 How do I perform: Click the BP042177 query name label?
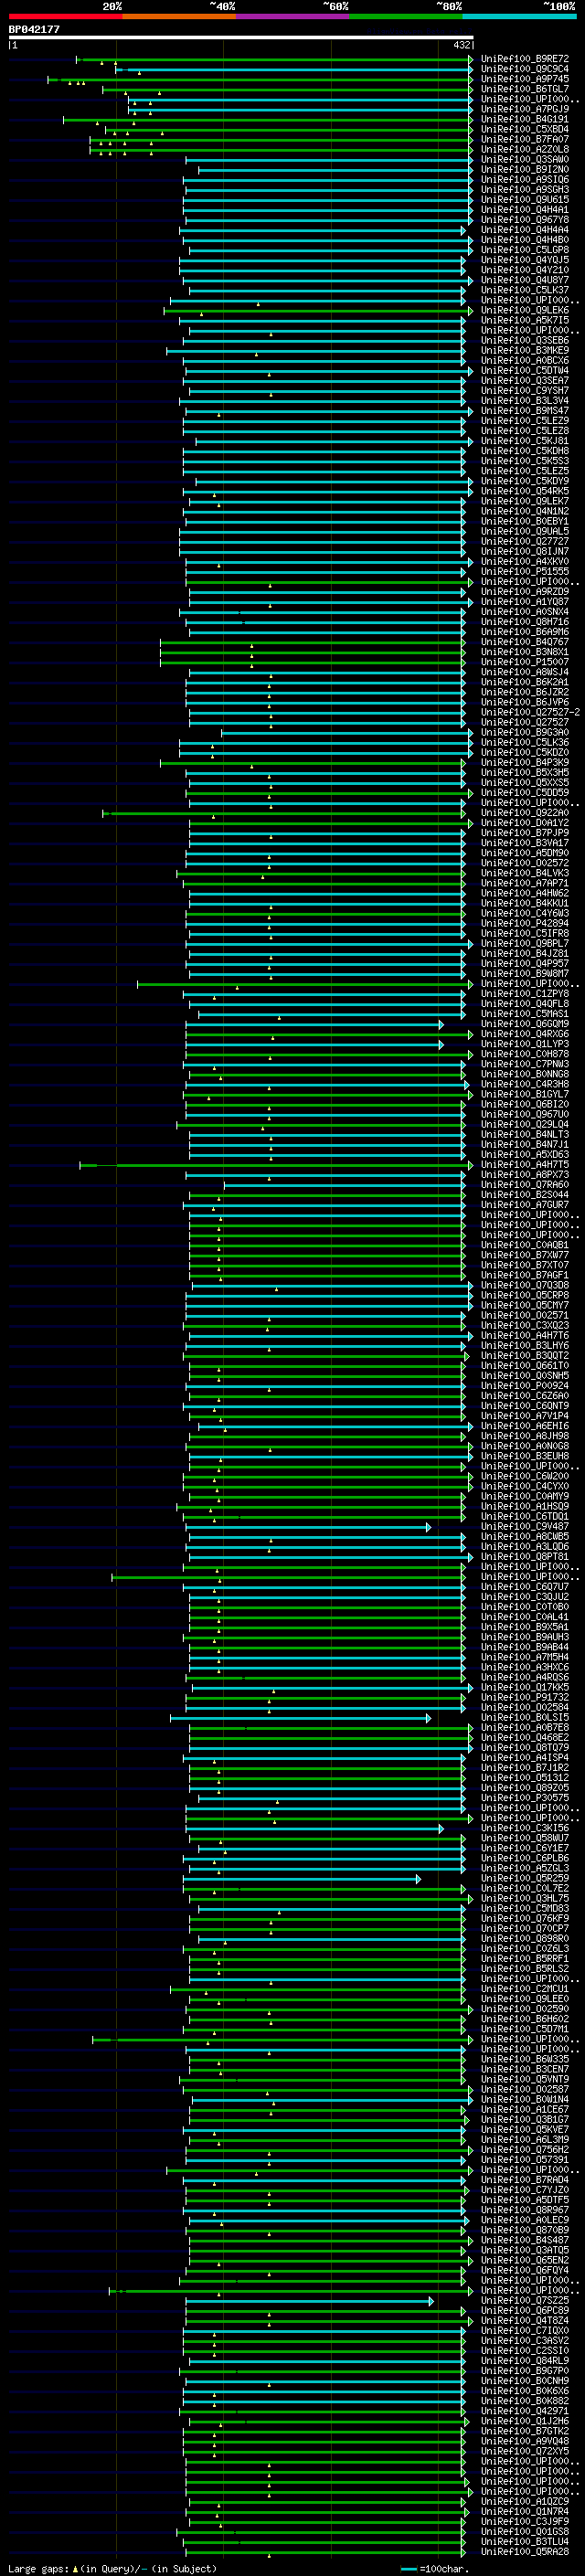[34, 30]
